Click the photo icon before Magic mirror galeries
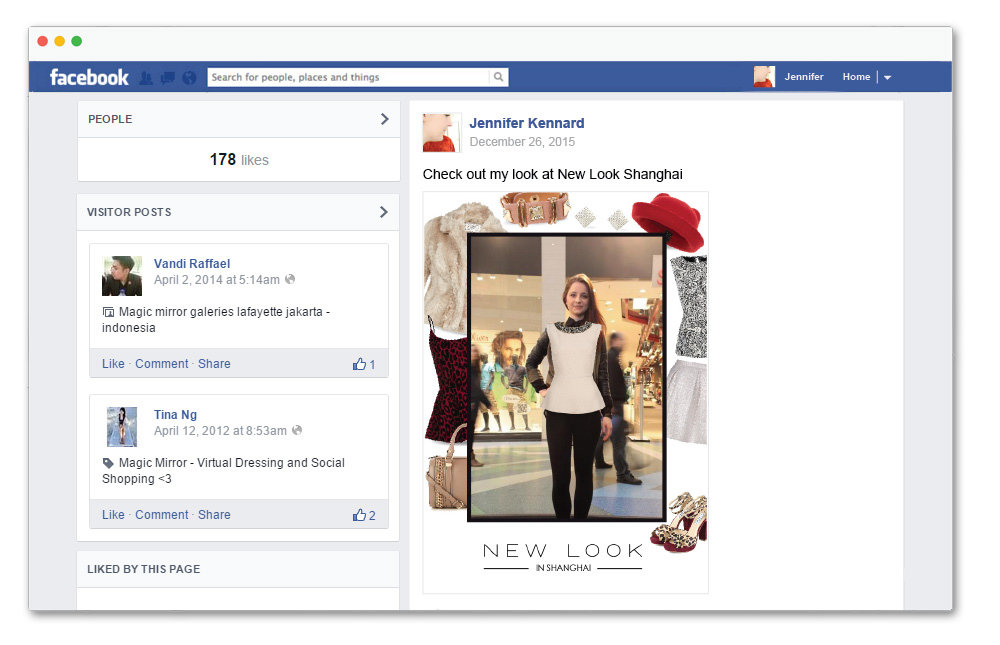Image resolution: width=1000 pixels, height=645 pixels. [108, 312]
